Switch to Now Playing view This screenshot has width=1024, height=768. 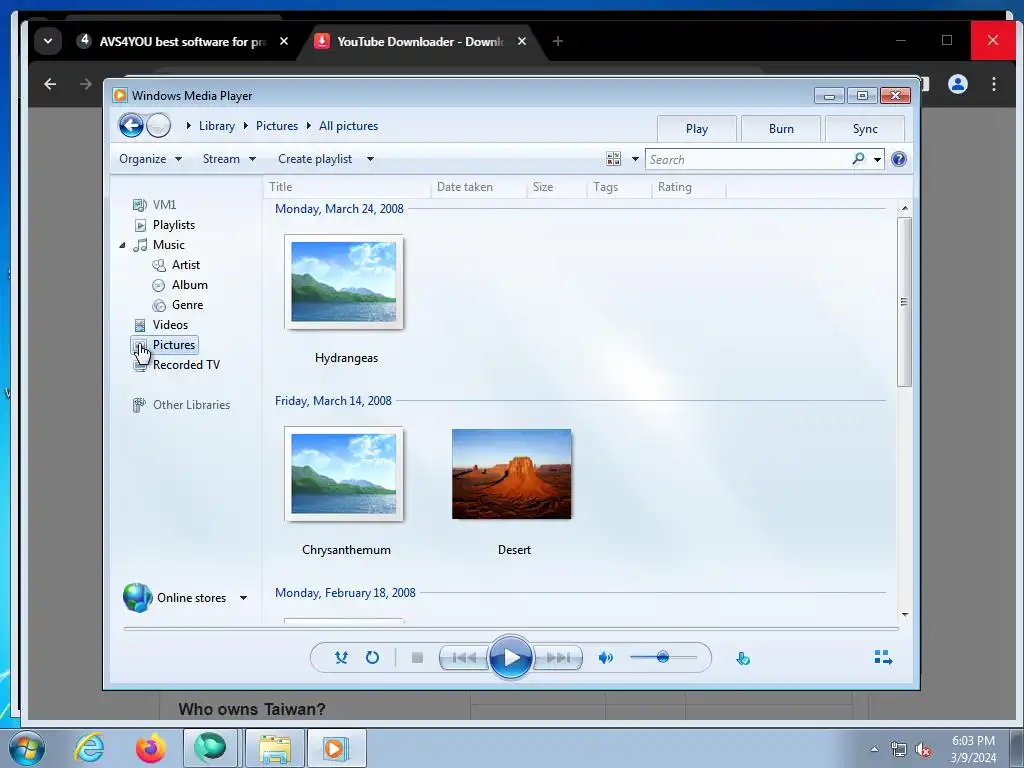coord(883,657)
